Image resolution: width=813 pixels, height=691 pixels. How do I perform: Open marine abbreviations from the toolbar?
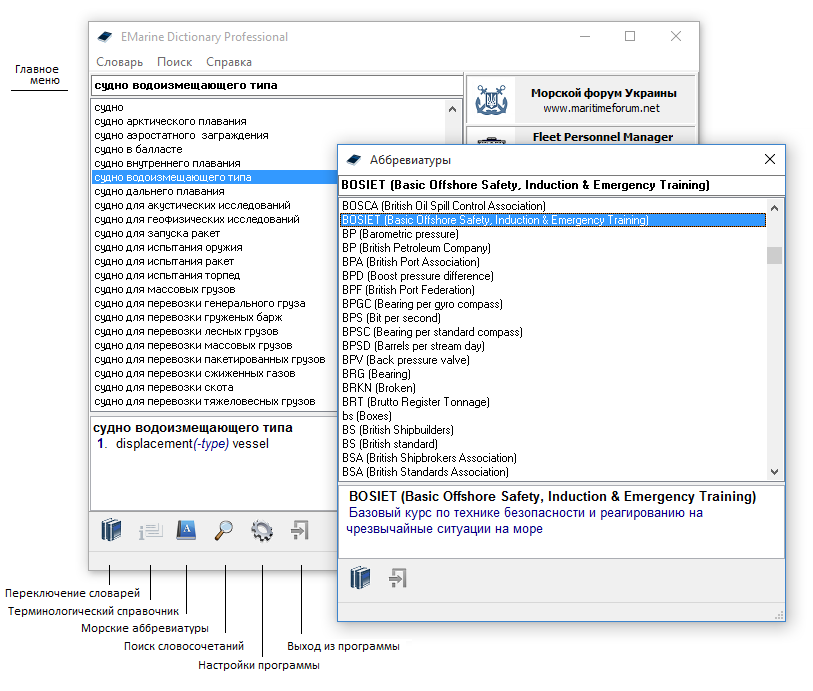point(187,530)
